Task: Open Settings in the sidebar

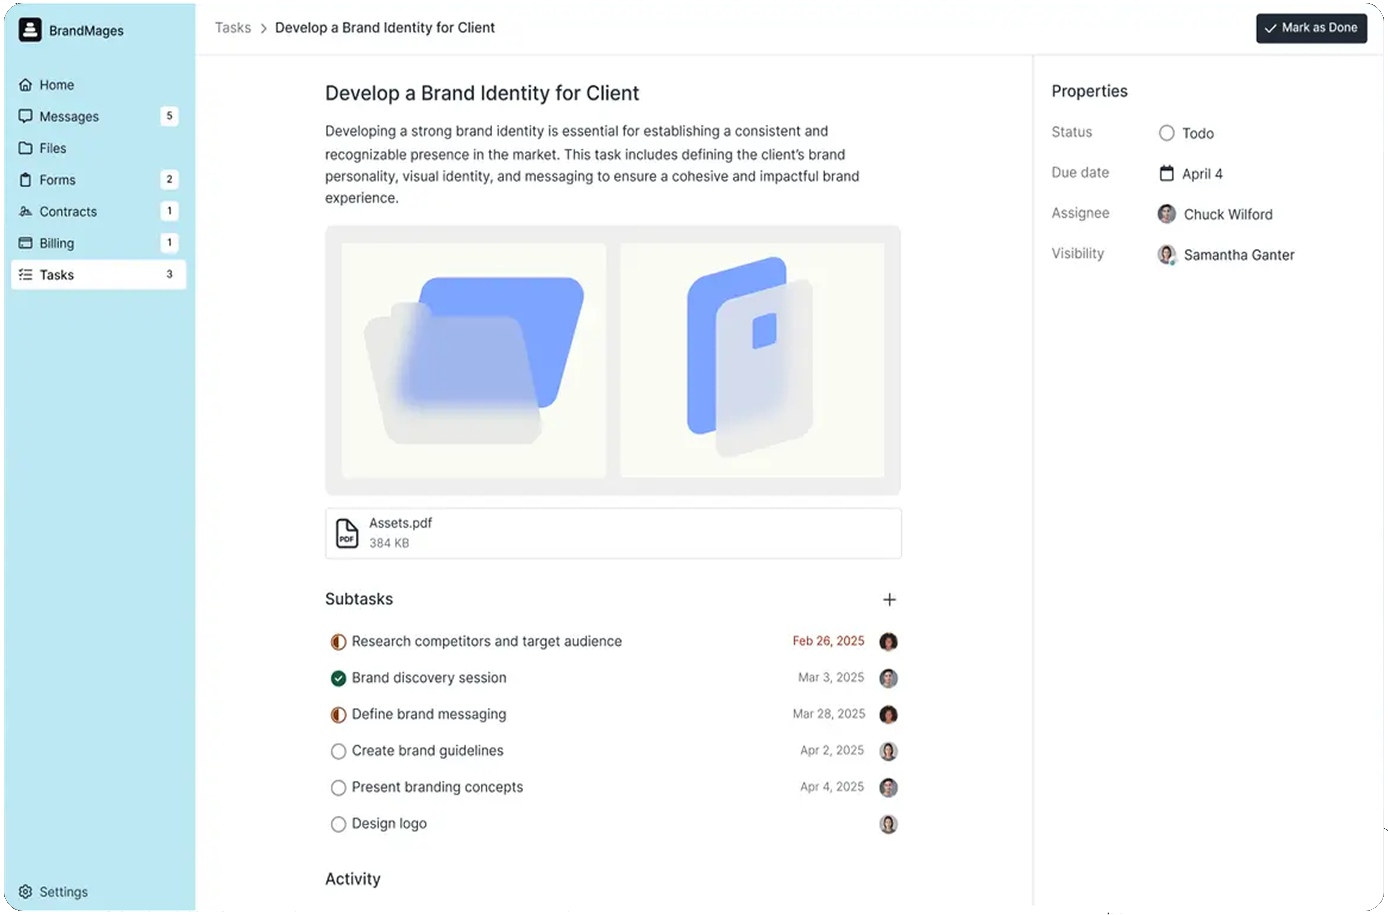Action: tap(54, 892)
